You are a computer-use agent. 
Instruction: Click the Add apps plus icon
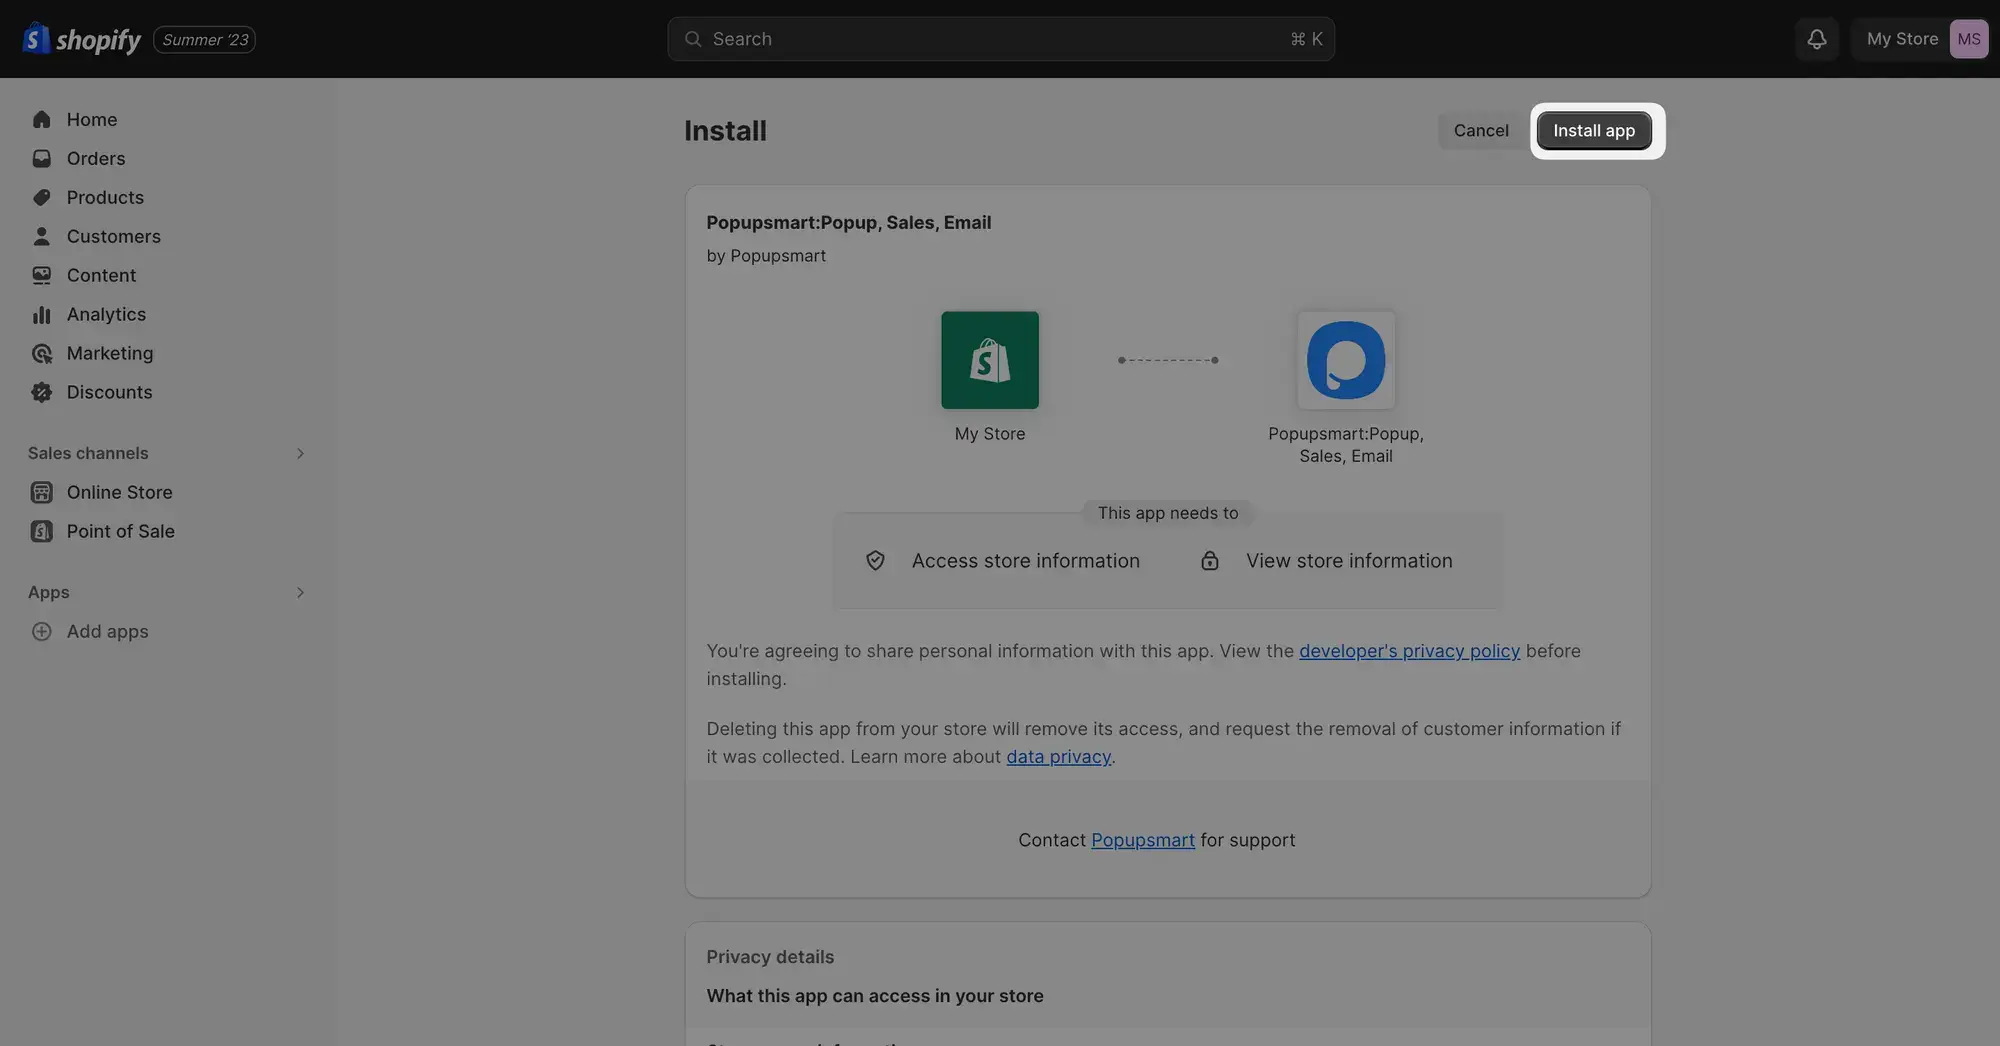coord(41,632)
